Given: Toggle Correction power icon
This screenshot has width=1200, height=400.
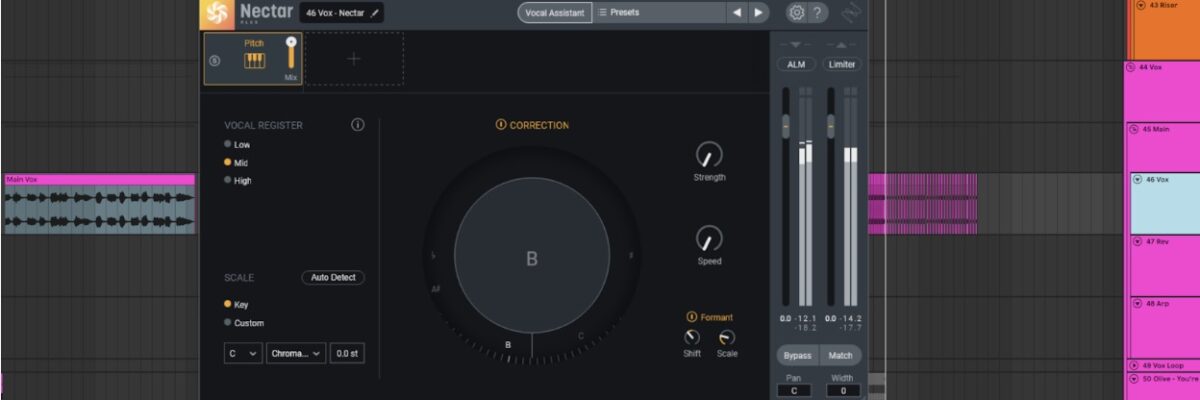Looking at the screenshot, I should pos(501,125).
